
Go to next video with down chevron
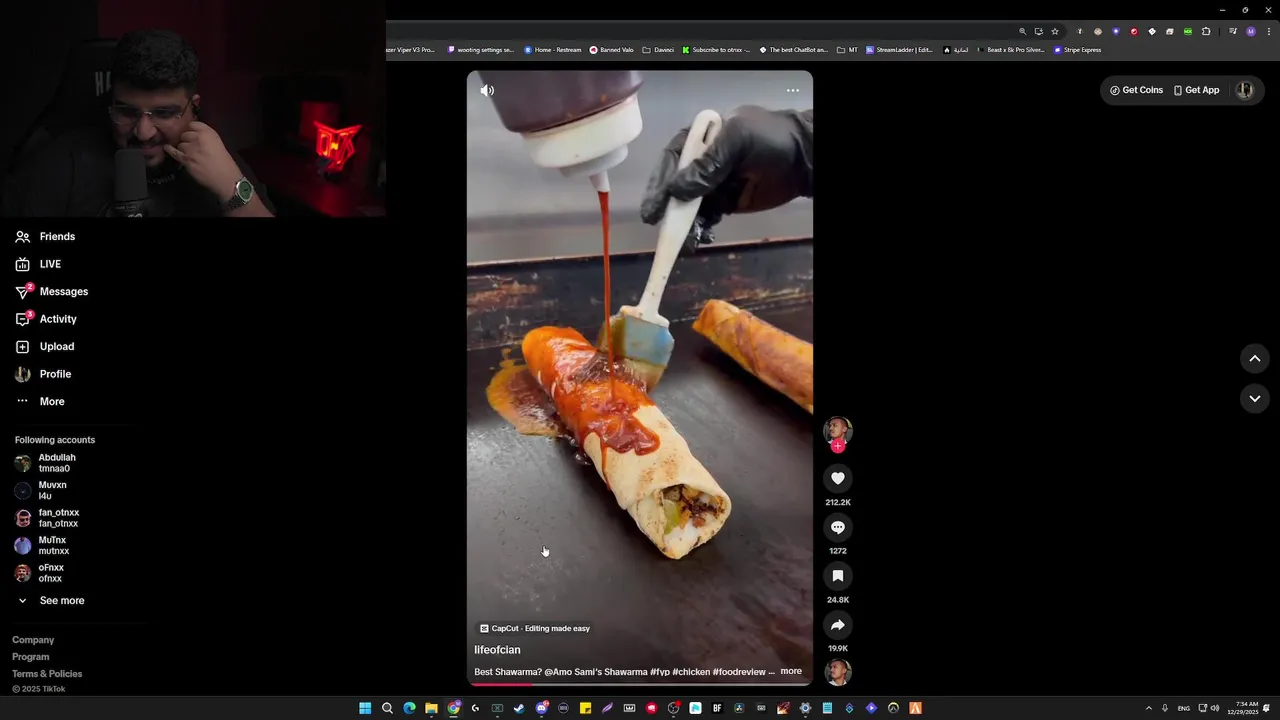pyautogui.click(x=1255, y=398)
